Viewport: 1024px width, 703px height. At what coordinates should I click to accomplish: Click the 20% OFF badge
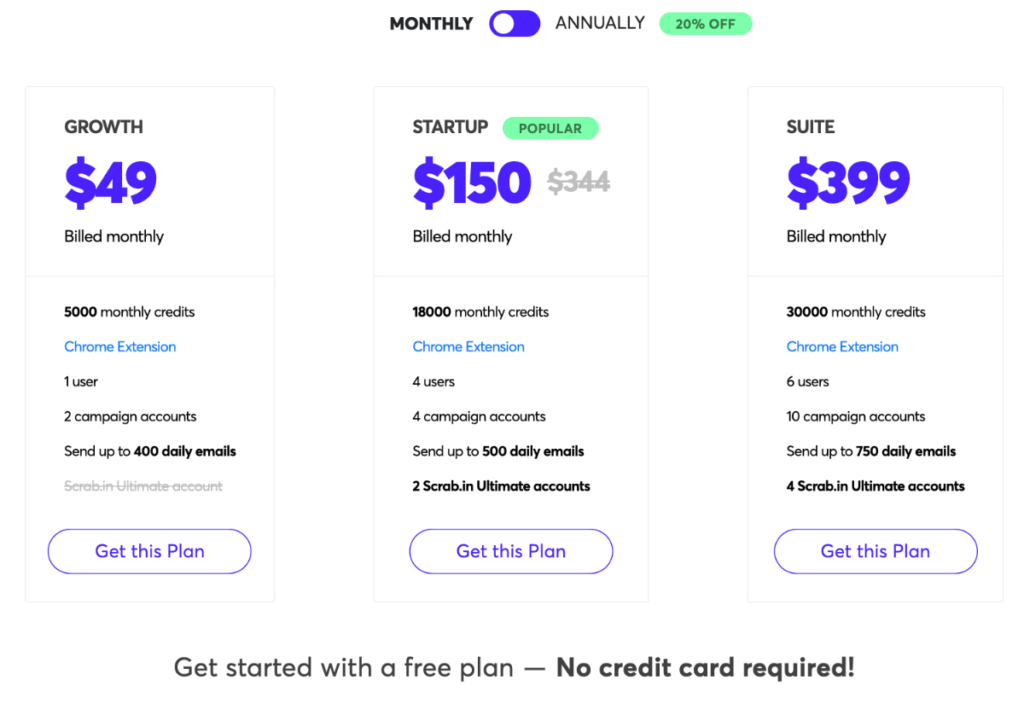pyautogui.click(x=705, y=24)
